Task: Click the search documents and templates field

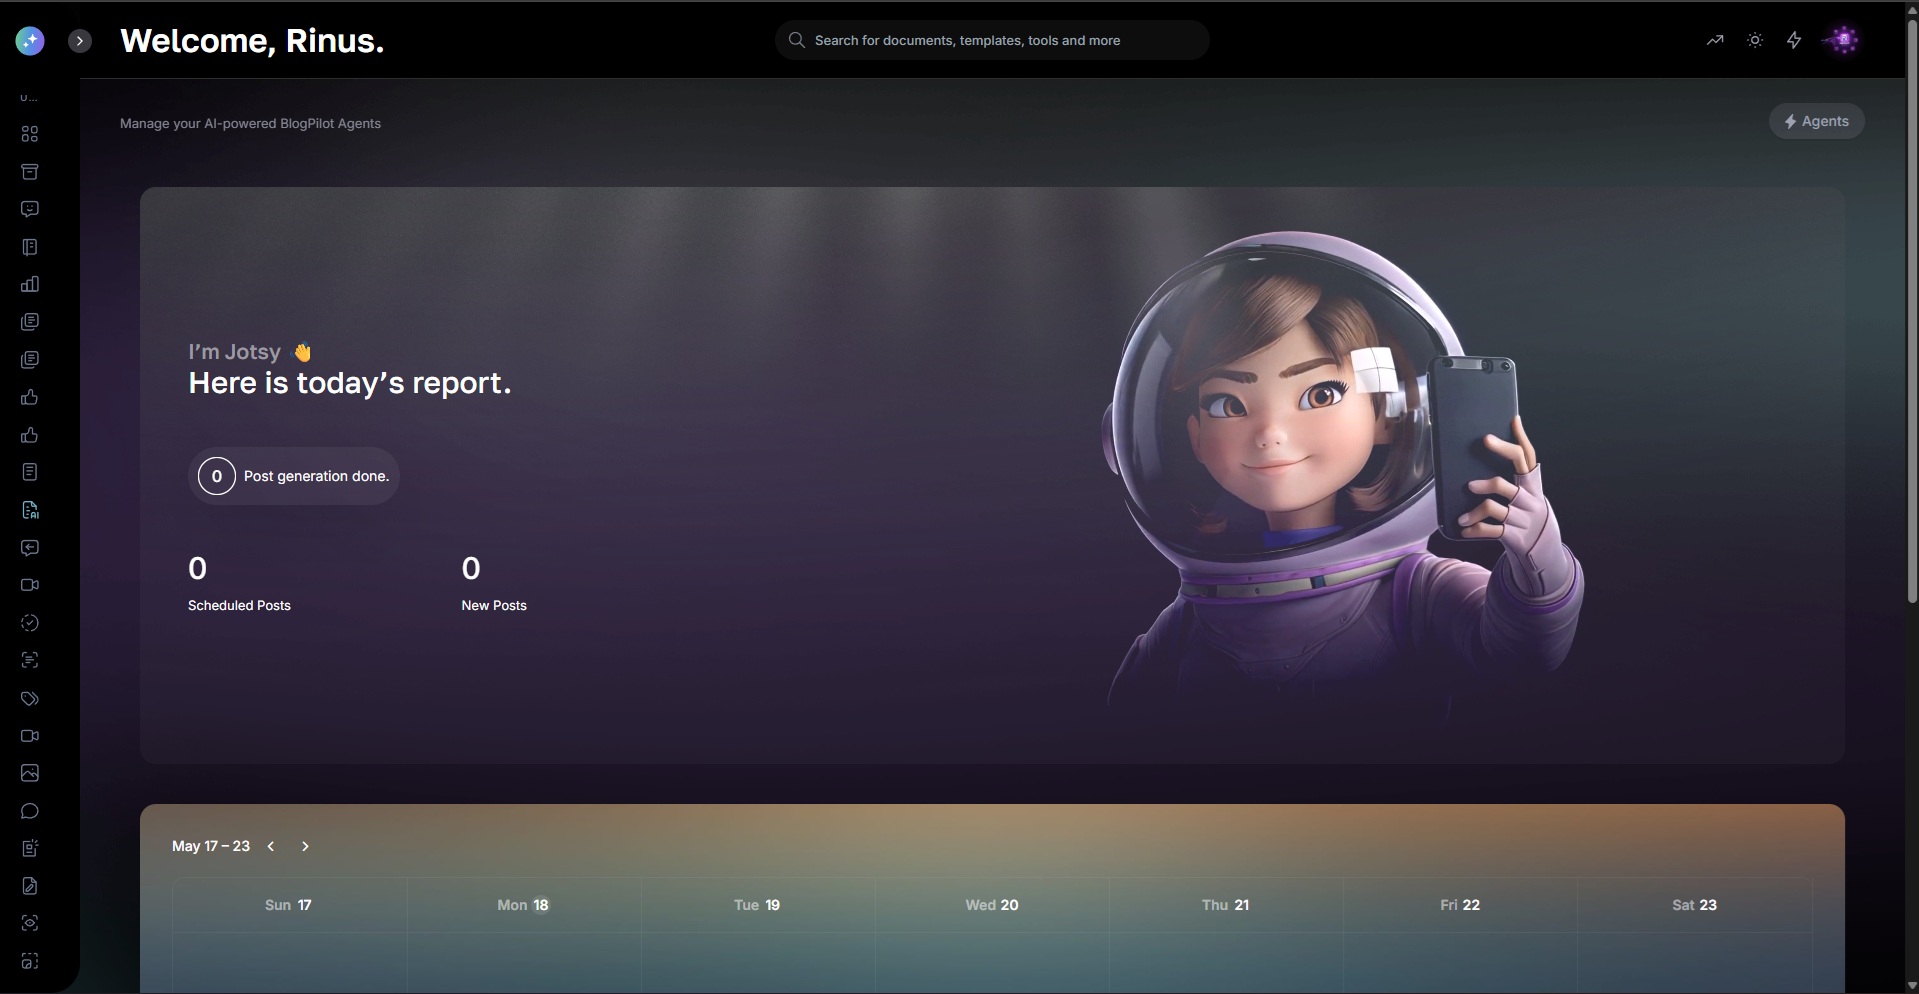Action: tap(992, 40)
